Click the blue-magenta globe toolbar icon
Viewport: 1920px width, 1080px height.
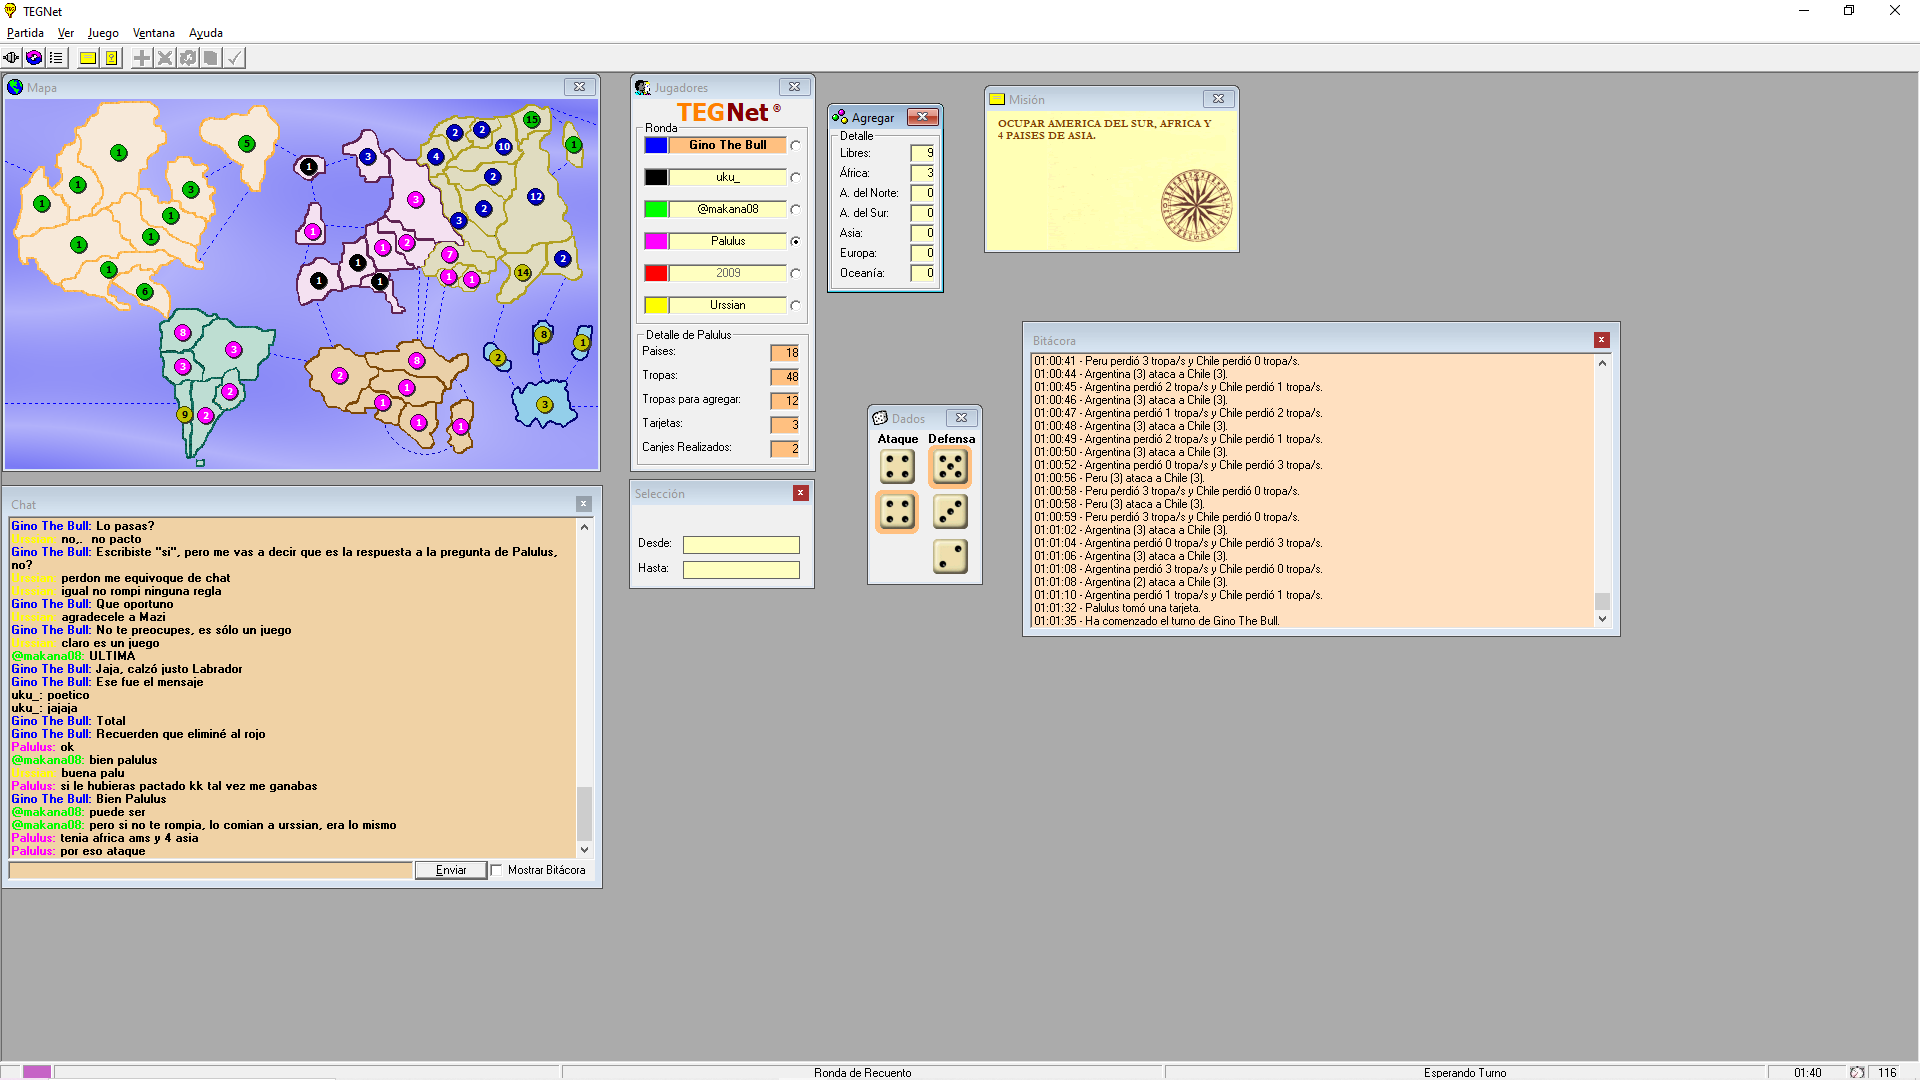pyautogui.click(x=34, y=58)
